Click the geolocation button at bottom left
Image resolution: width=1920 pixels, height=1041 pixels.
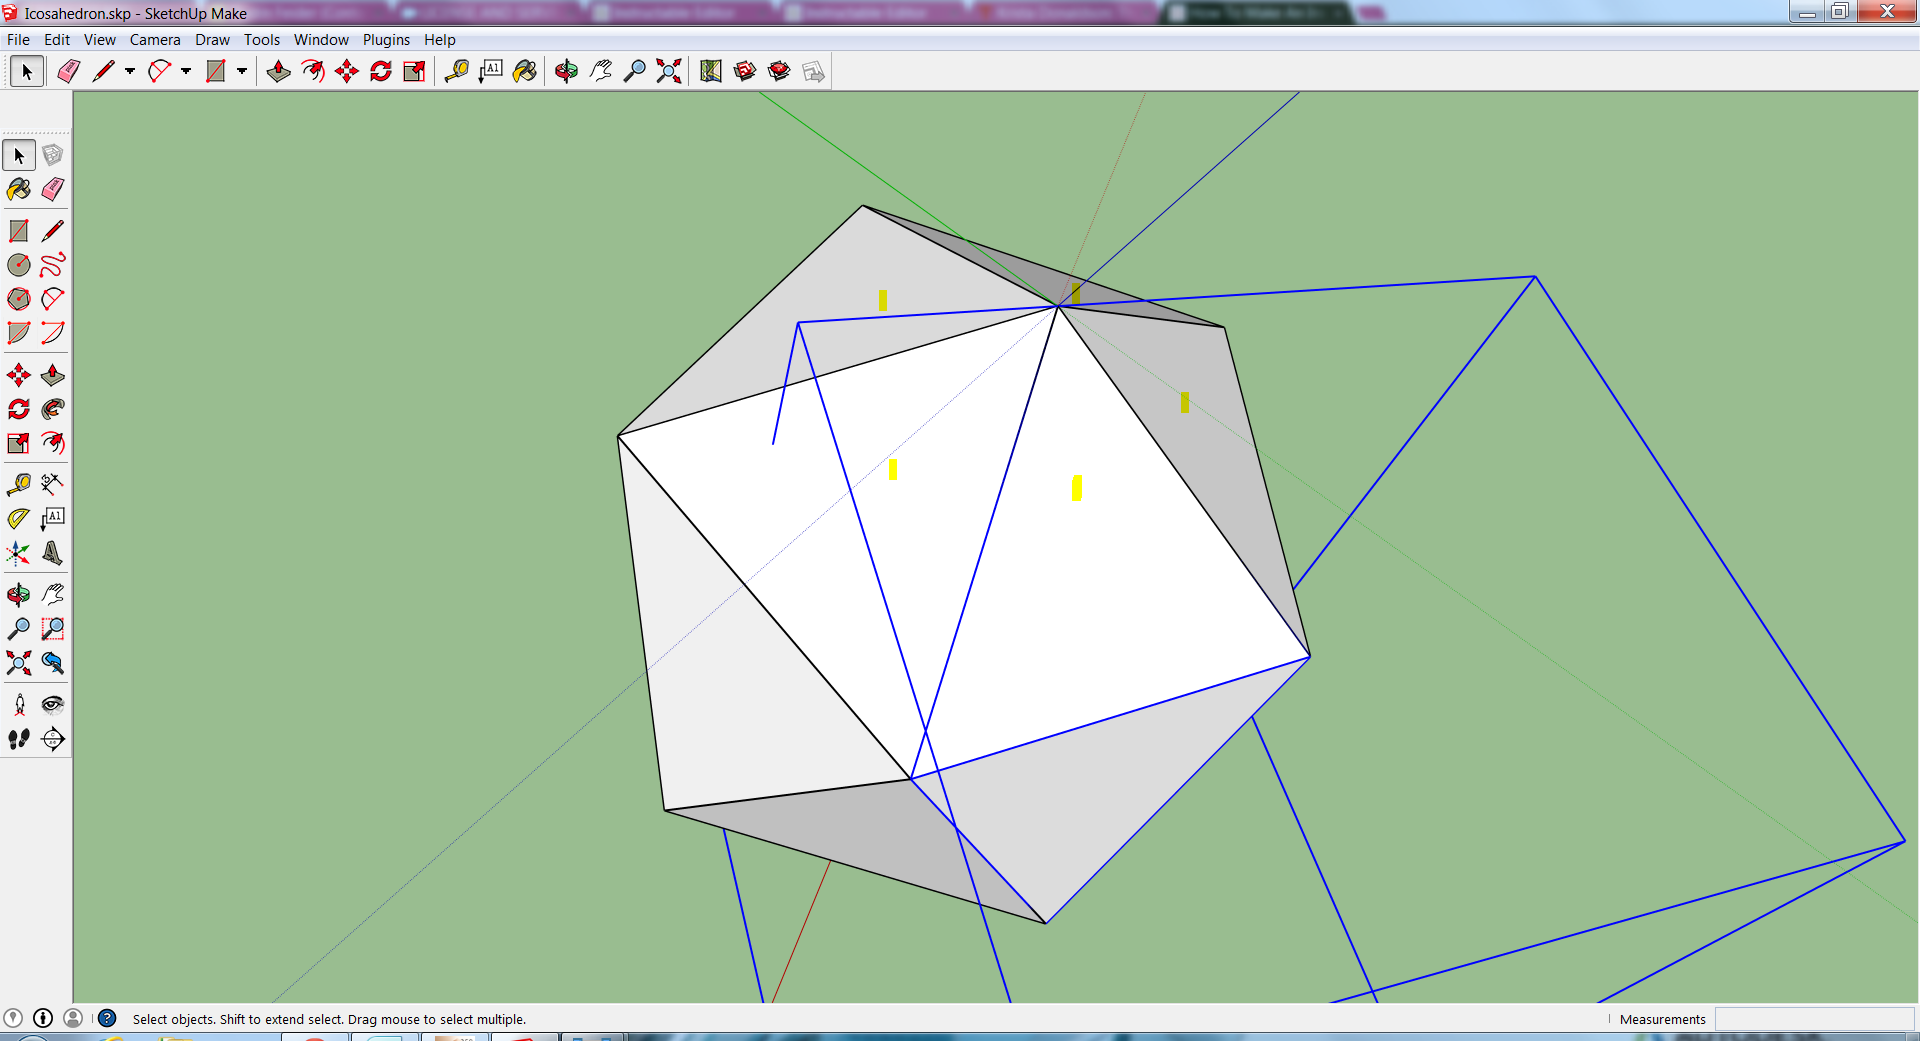click(x=15, y=1019)
